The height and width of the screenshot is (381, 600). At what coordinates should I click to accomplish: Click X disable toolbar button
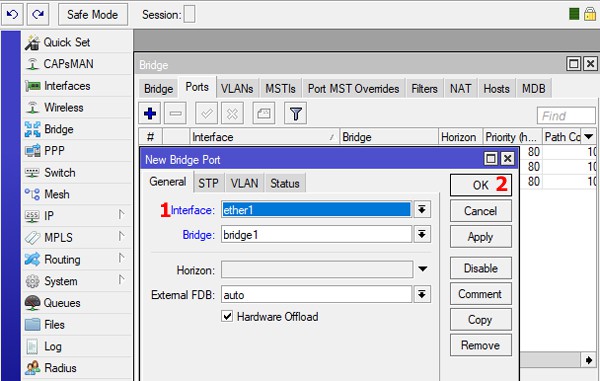[x=232, y=114]
